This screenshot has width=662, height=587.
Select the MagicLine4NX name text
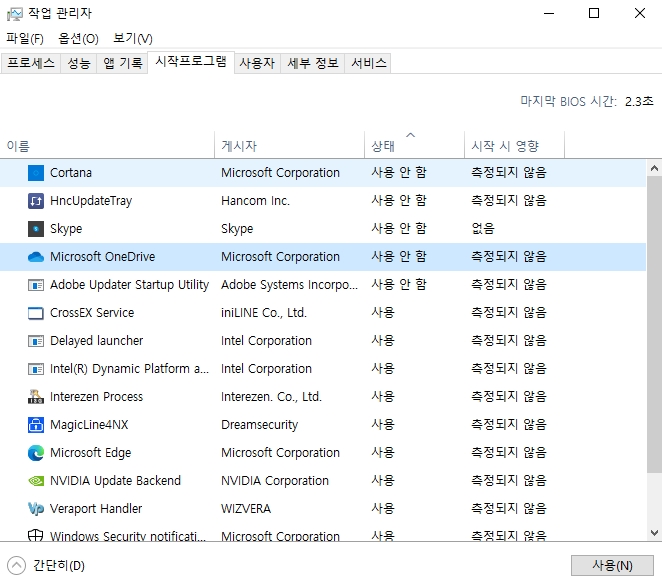pyautogui.click(x=89, y=424)
